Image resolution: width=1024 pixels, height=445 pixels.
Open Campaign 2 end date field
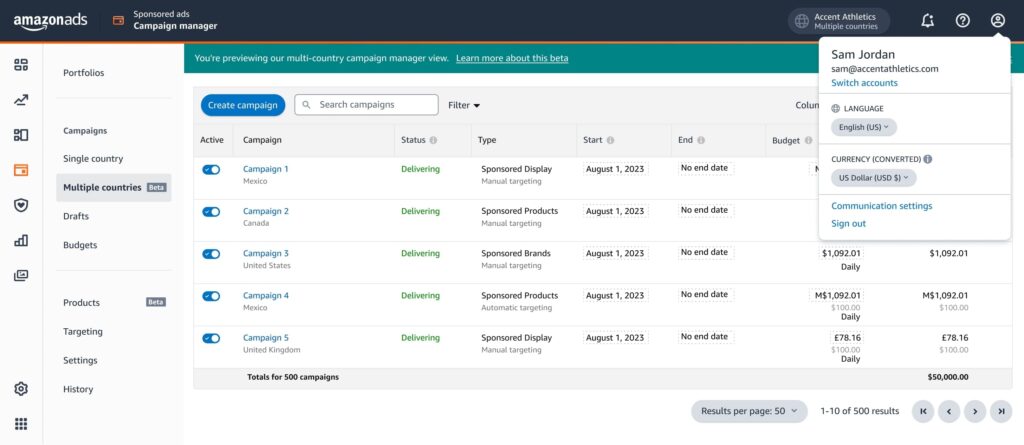coord(705,210)
